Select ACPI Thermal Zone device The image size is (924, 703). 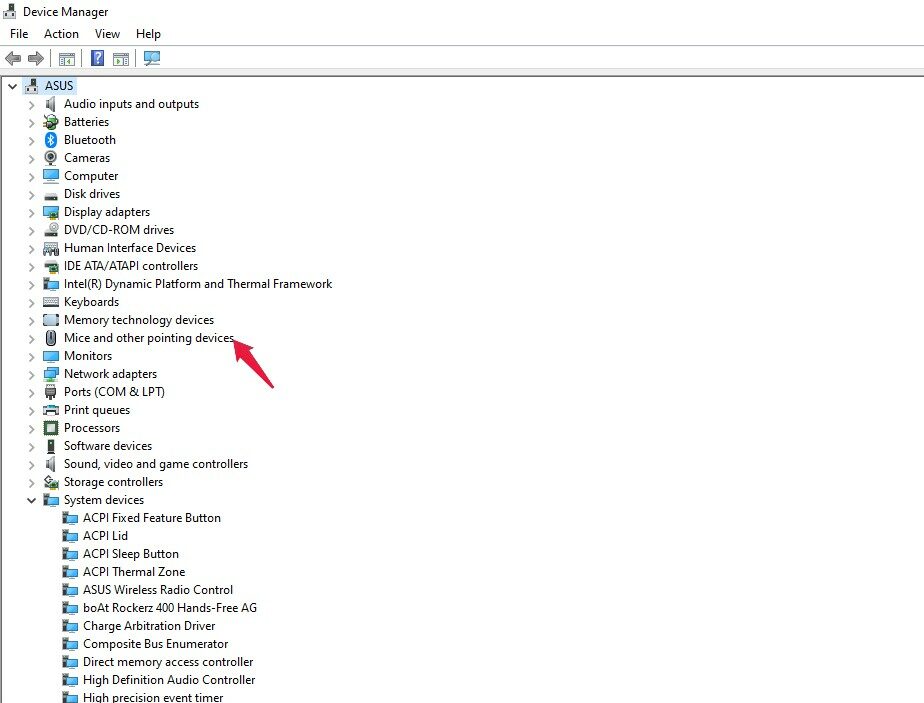(x=134, y=572)
